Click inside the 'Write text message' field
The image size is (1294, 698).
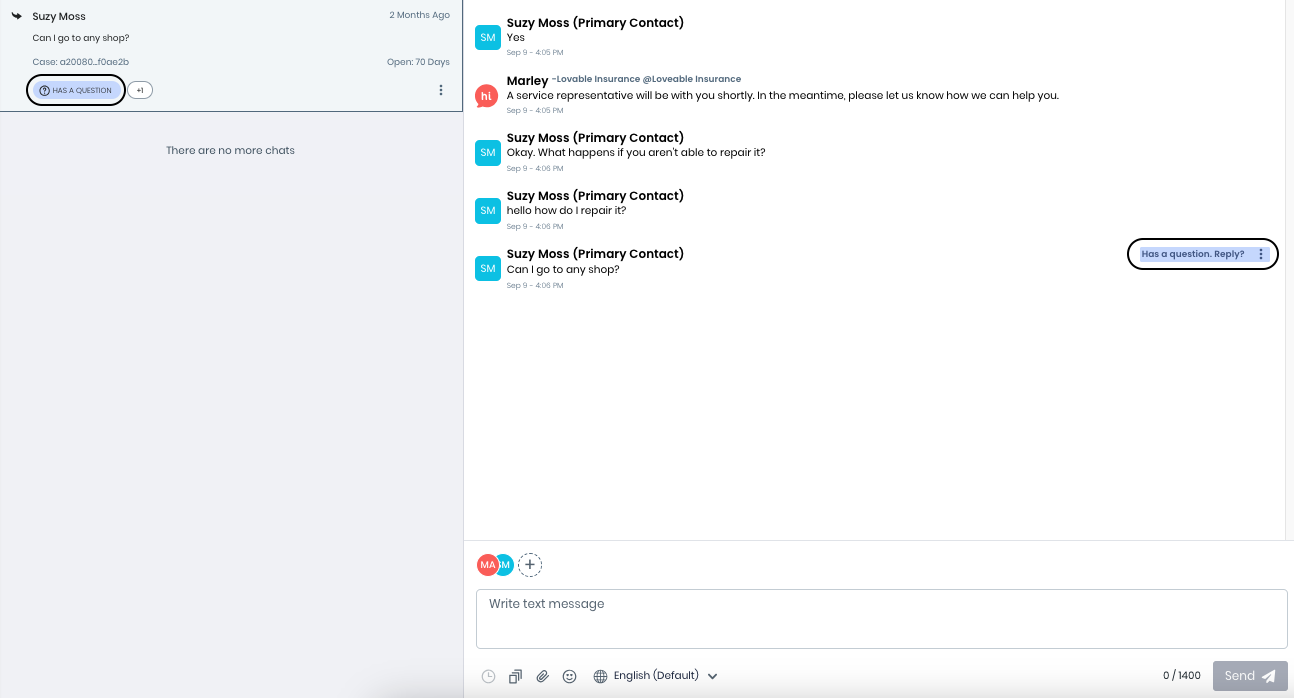[x=880, y=618]
